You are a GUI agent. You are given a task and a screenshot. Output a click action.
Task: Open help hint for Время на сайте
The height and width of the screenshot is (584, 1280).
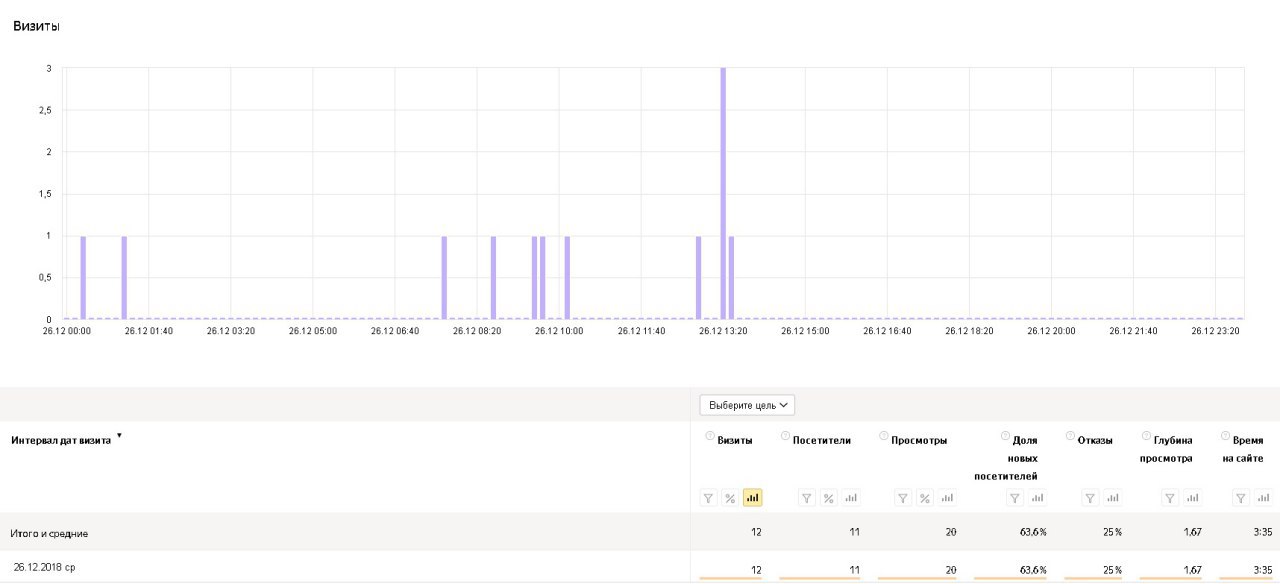coord(1225,436)
